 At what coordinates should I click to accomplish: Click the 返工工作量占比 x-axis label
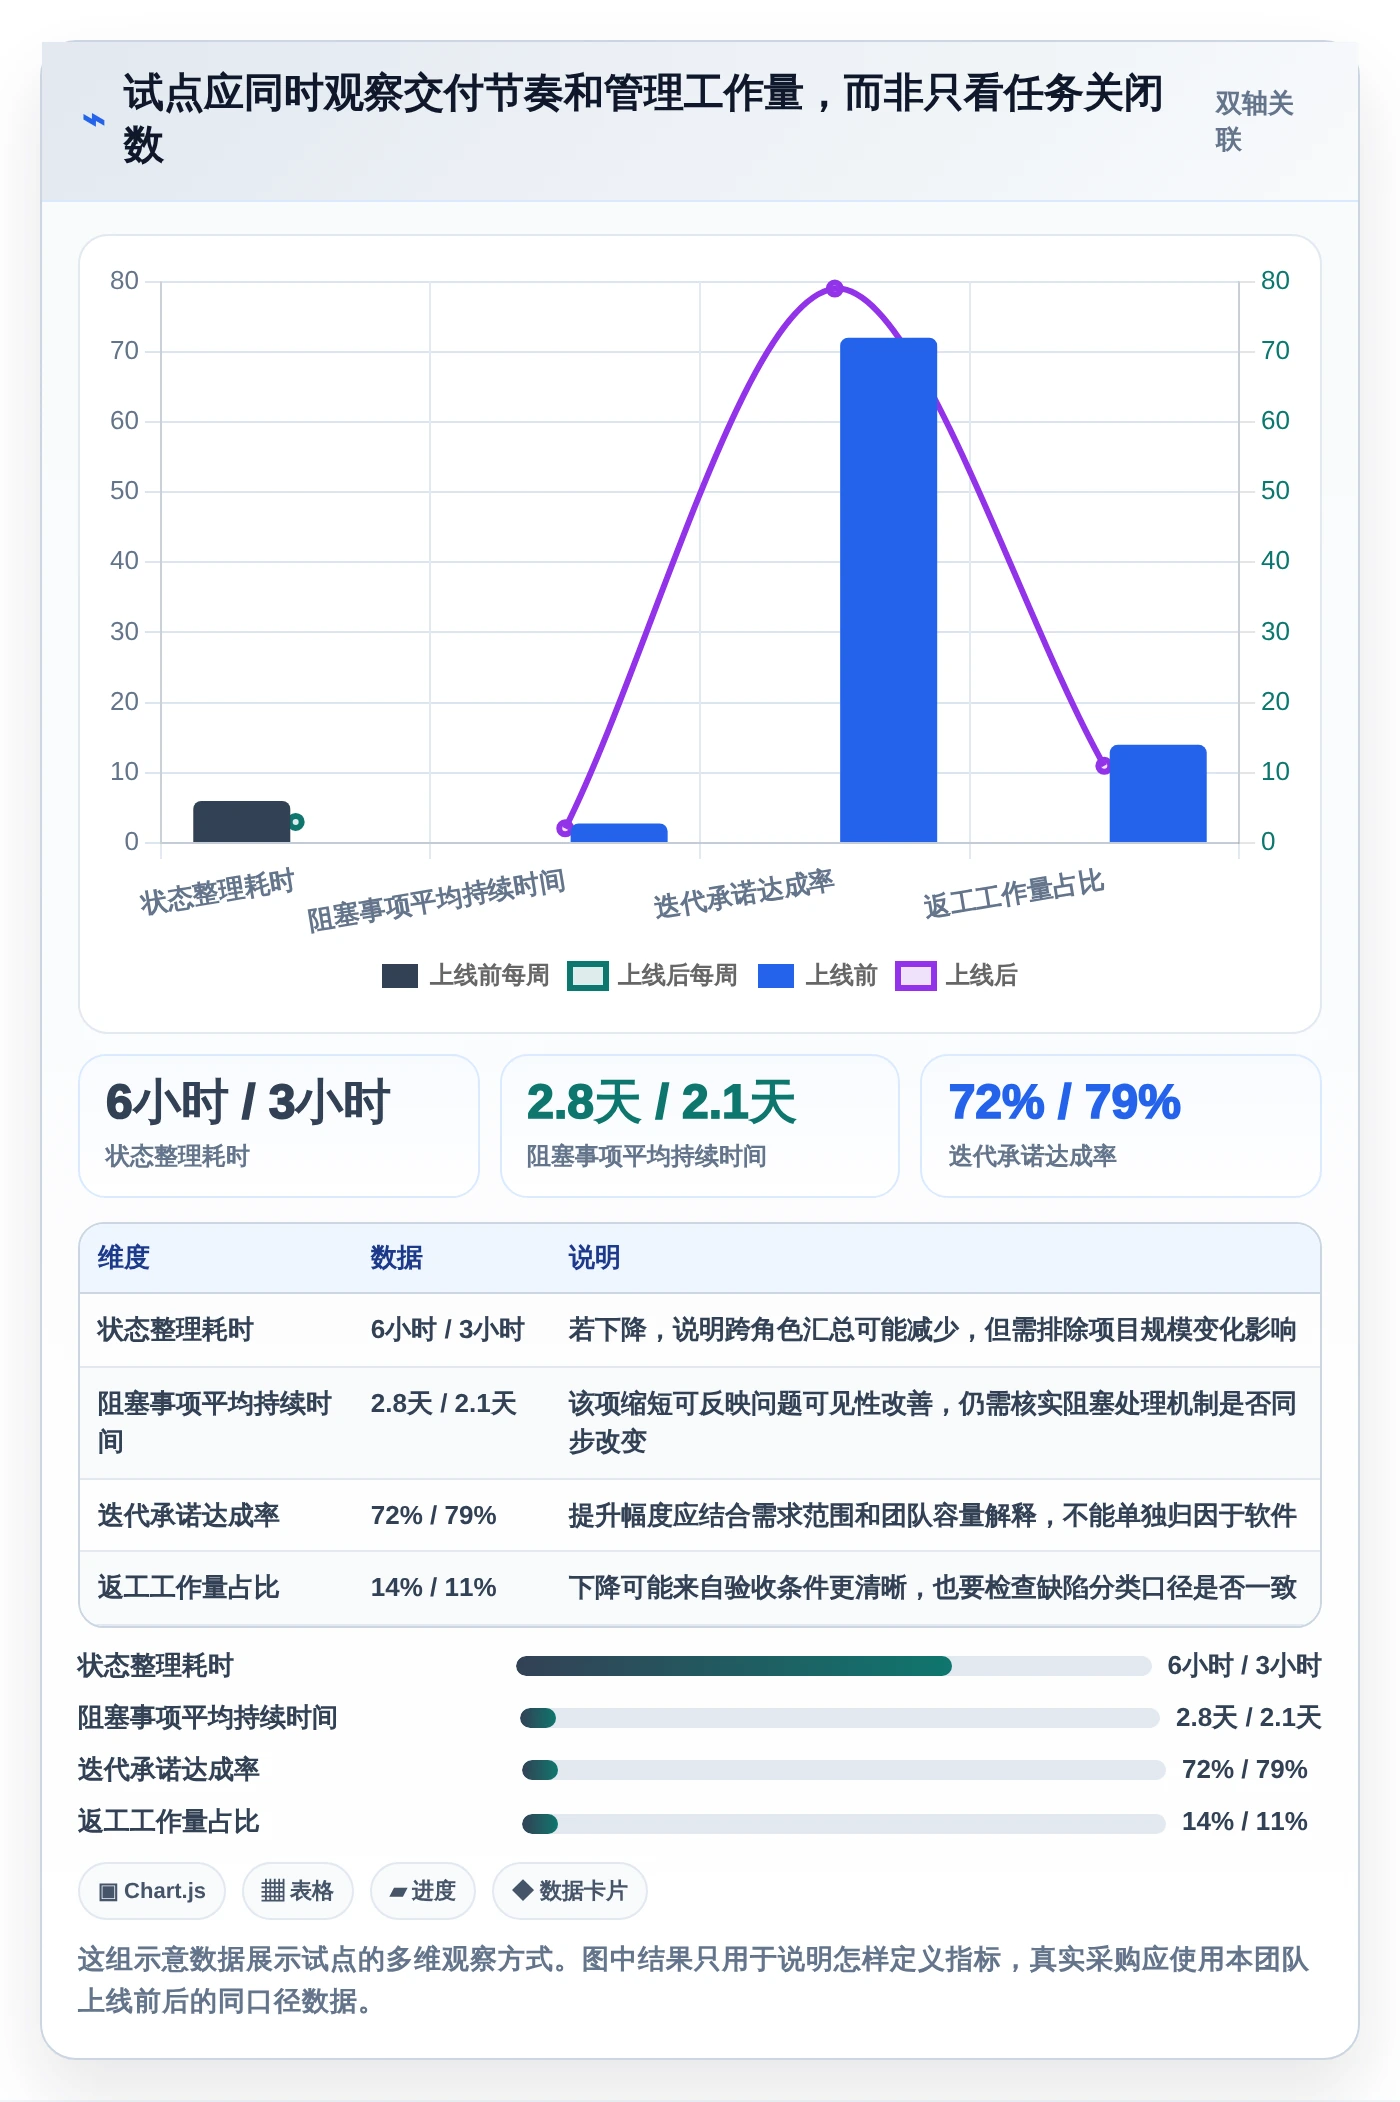[1014, 894]
